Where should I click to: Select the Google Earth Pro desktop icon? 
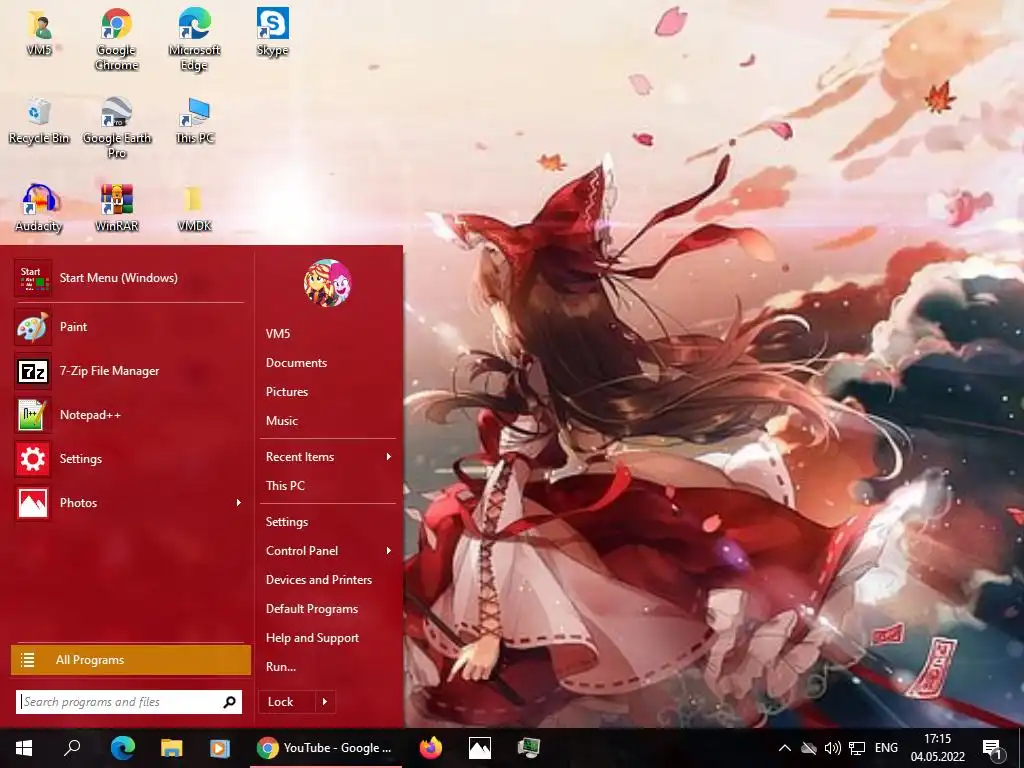click(116, 127)
